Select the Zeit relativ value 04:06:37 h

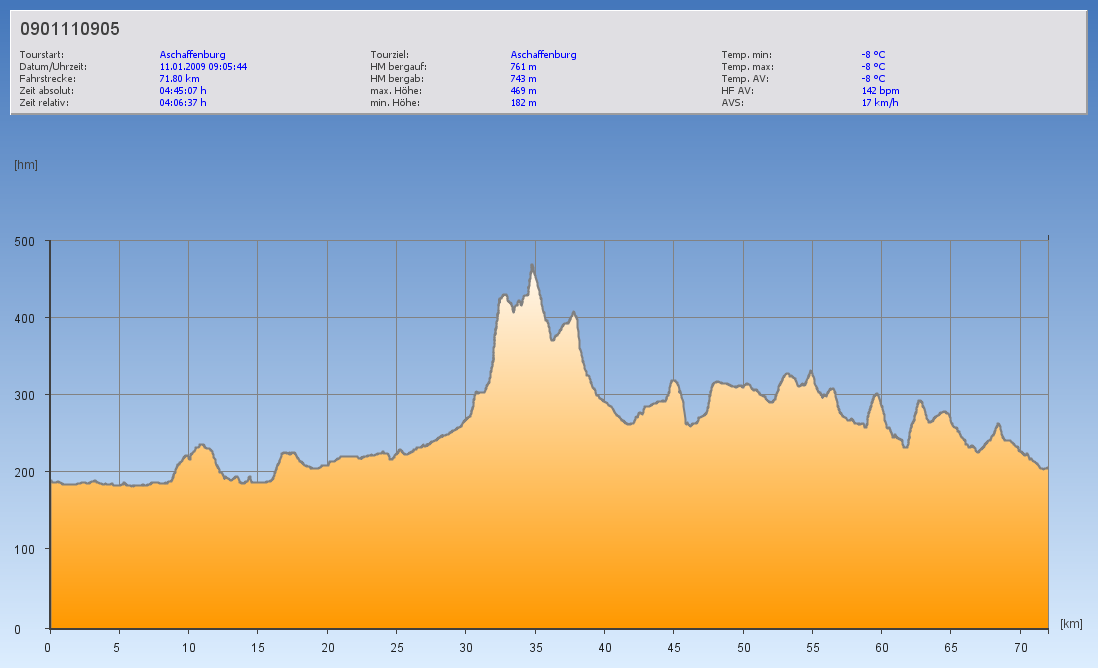coord(183,103)
